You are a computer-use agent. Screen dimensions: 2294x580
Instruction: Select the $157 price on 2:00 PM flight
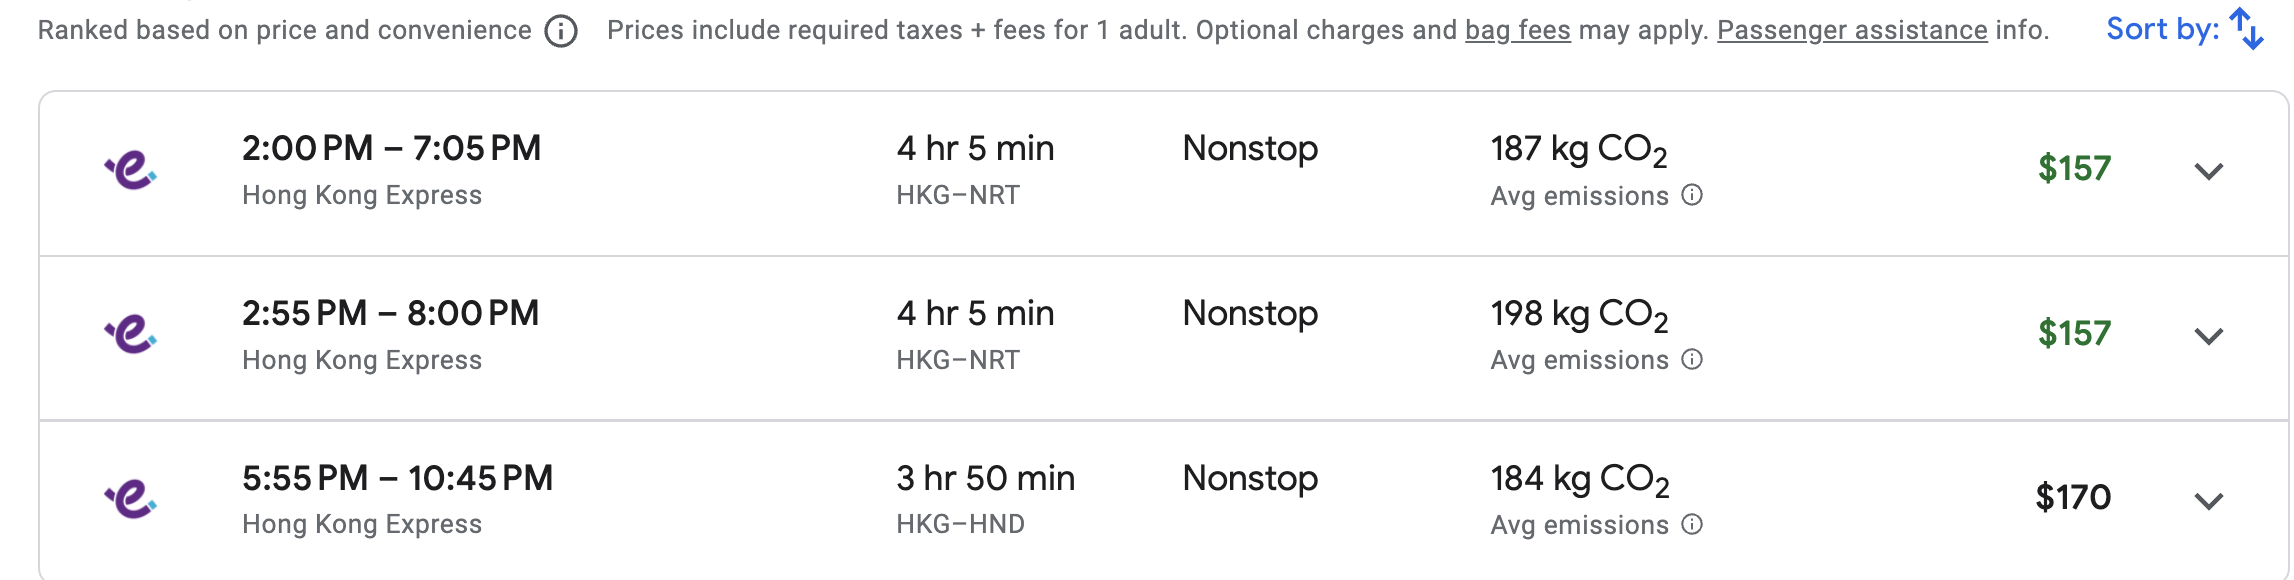point(2074,168)
